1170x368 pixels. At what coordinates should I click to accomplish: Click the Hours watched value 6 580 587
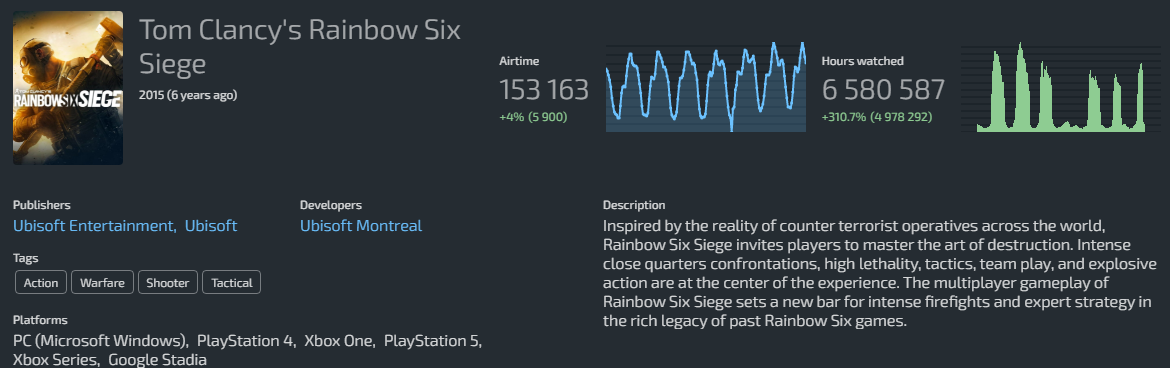(883, 90)
